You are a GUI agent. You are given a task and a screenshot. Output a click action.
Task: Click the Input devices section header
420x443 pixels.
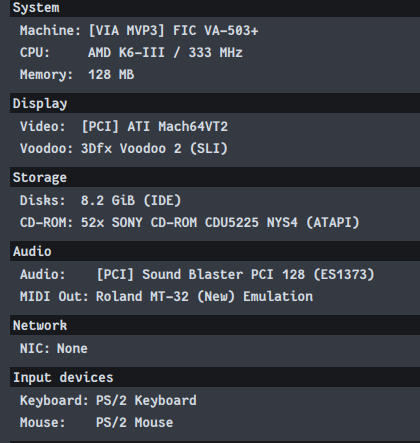(215, 377)
